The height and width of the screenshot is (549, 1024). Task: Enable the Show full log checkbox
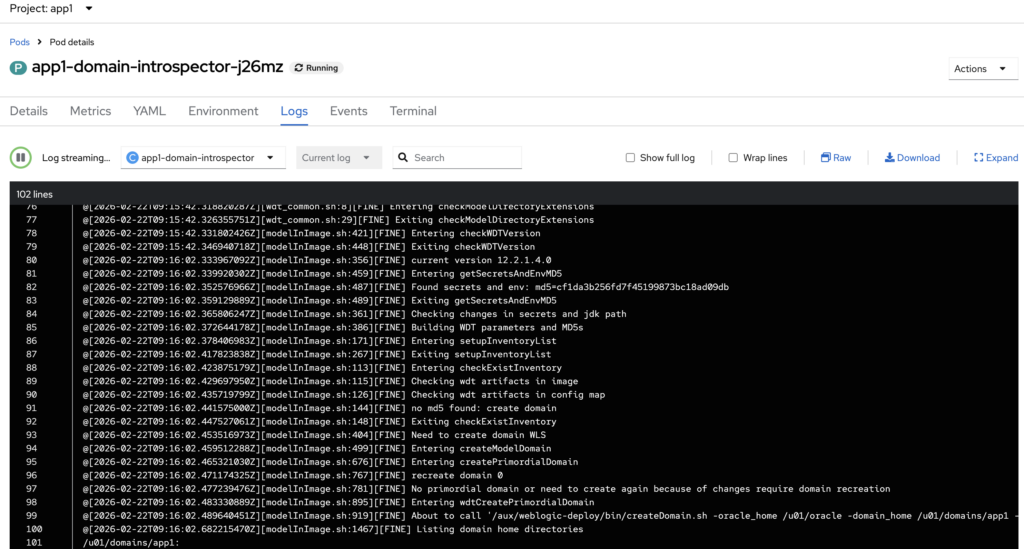[x=630, y=158]
